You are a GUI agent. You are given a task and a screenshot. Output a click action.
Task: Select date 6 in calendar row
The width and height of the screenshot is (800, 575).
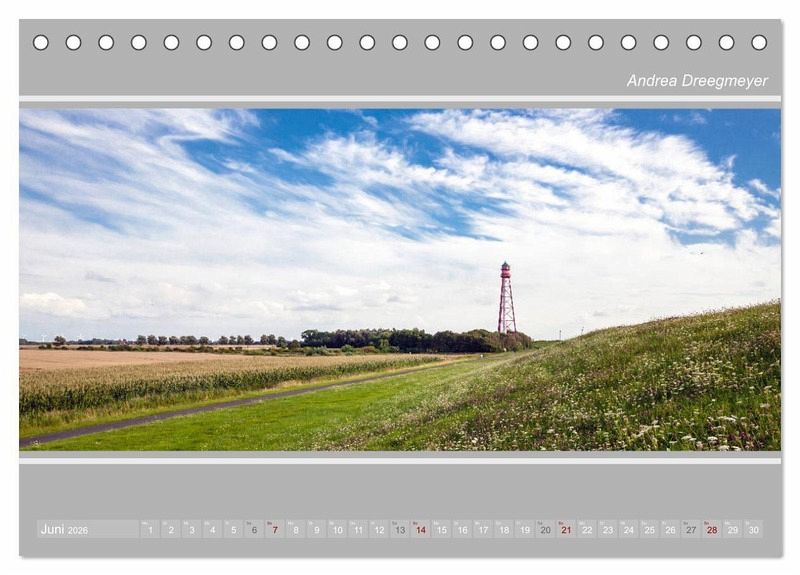pyautogui.click(x=254, y=529)
